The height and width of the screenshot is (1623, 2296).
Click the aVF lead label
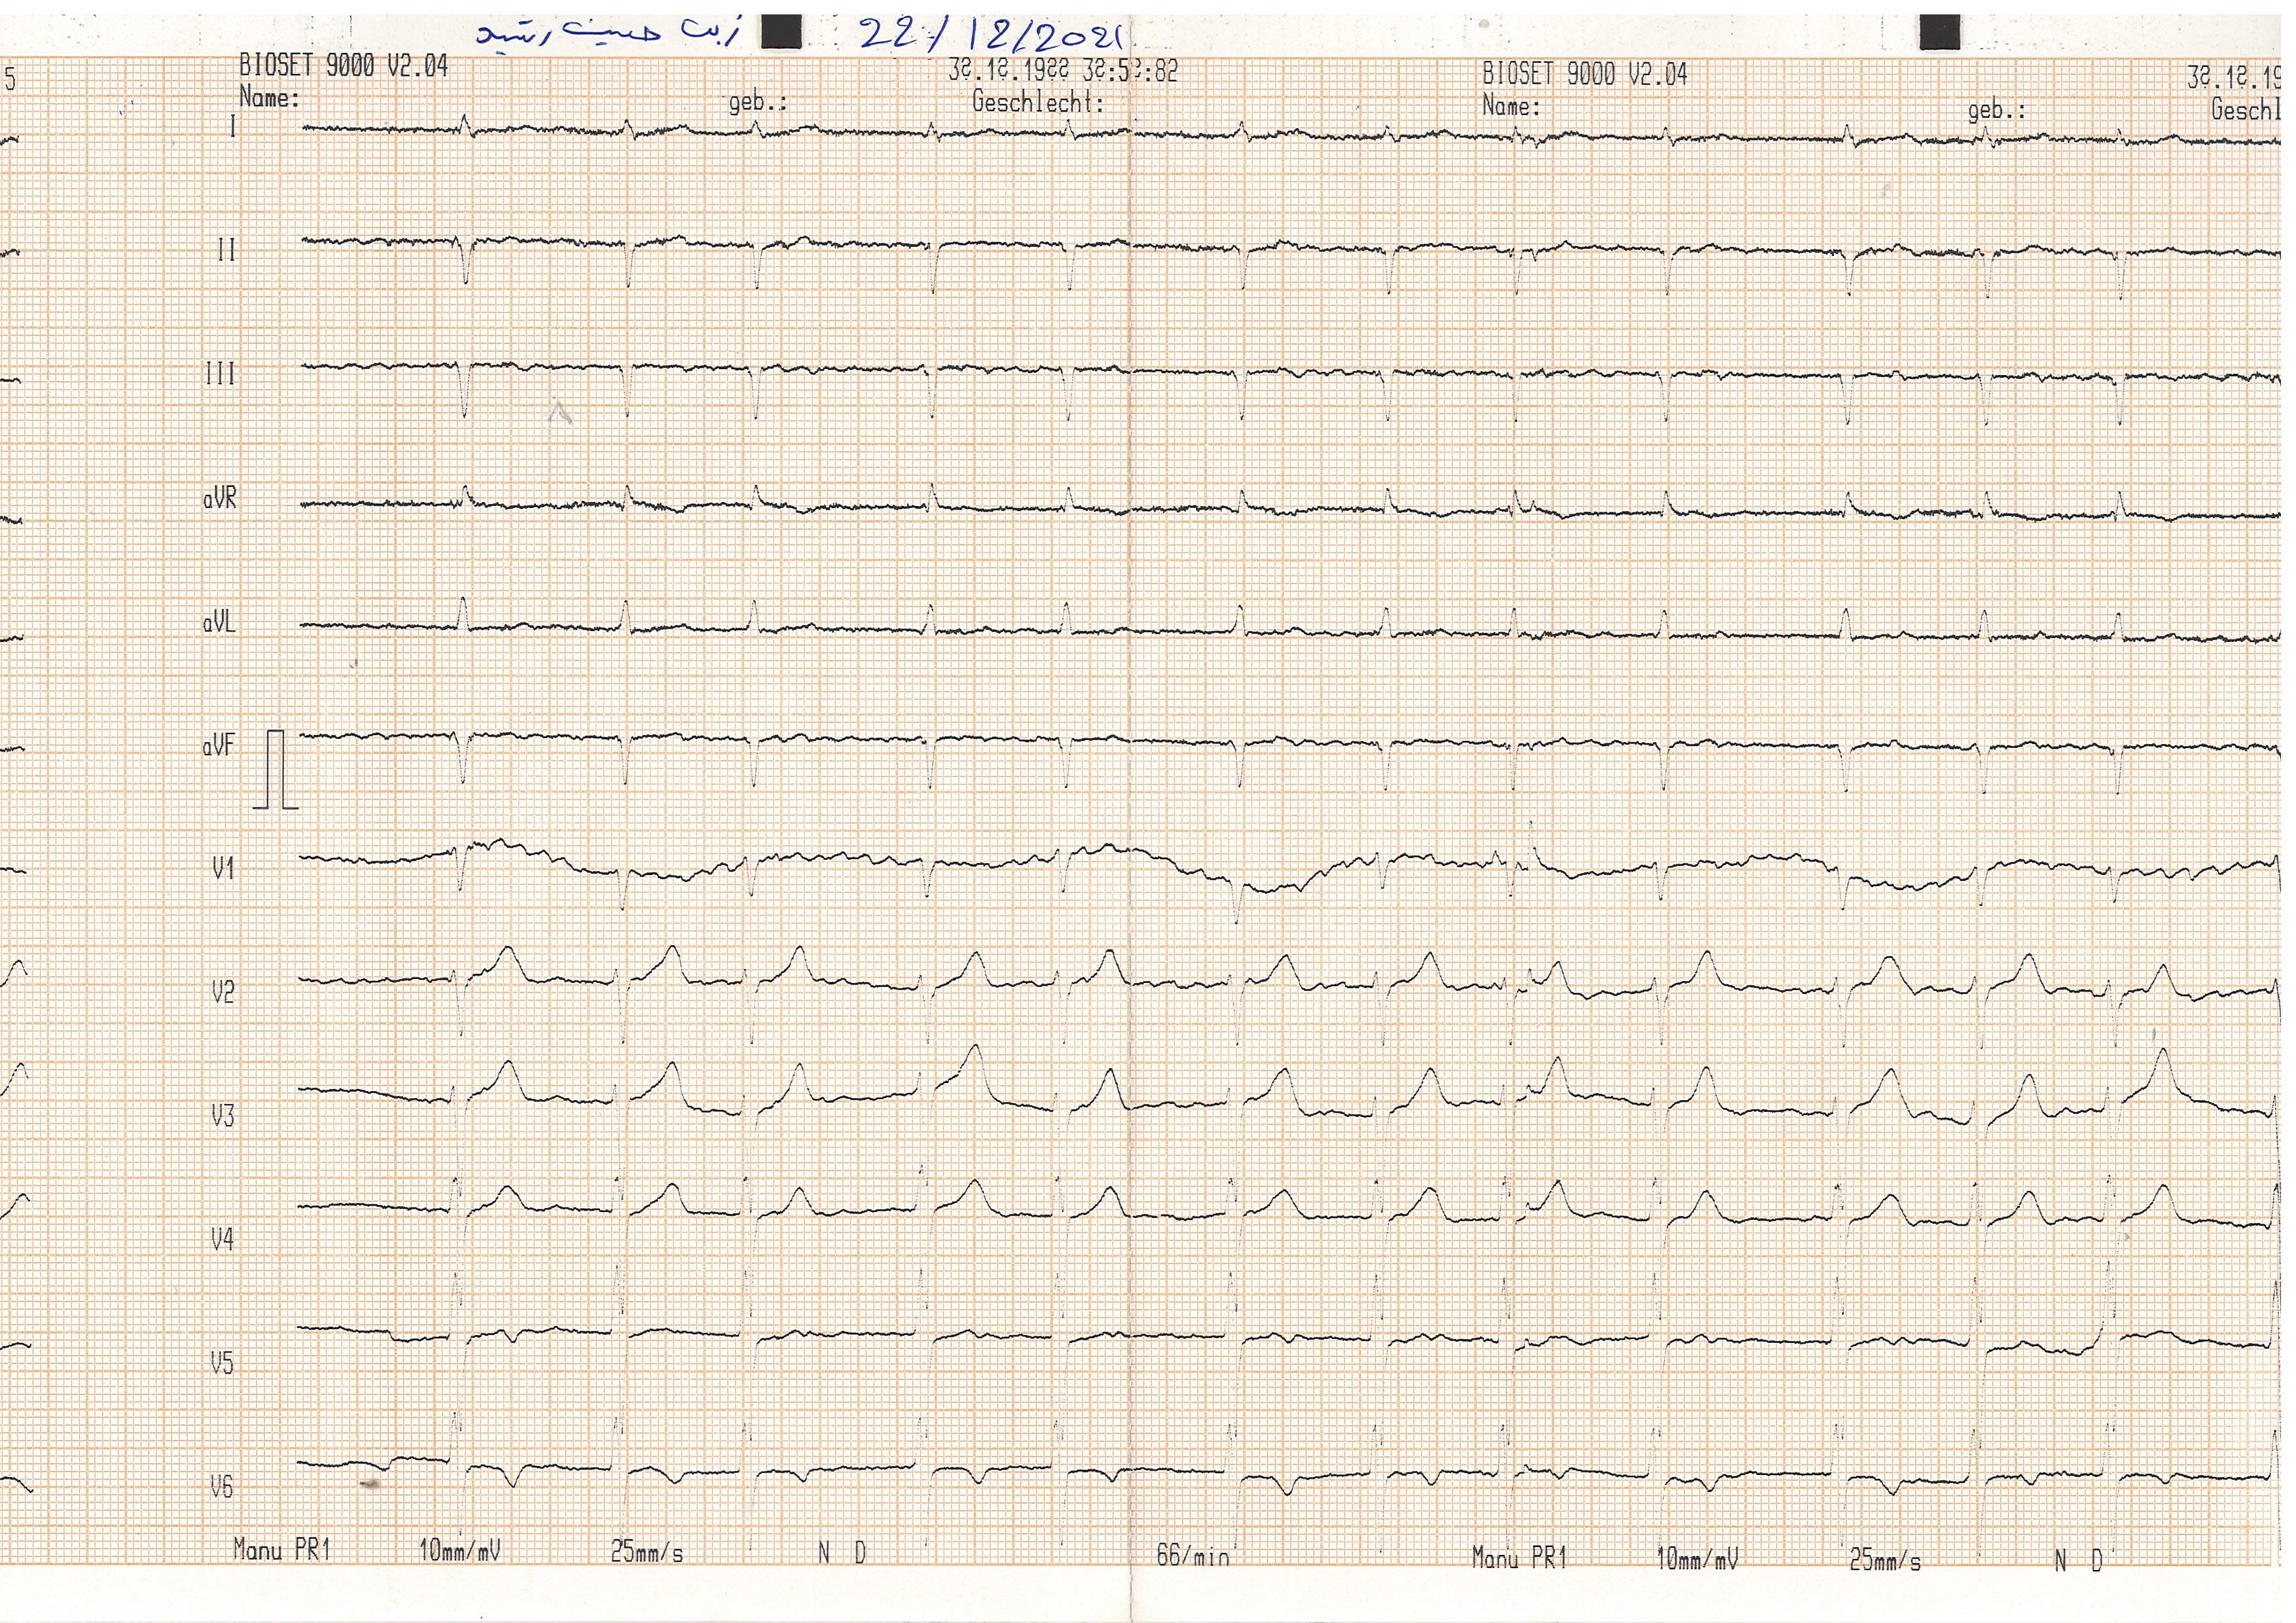click(218, 746)
